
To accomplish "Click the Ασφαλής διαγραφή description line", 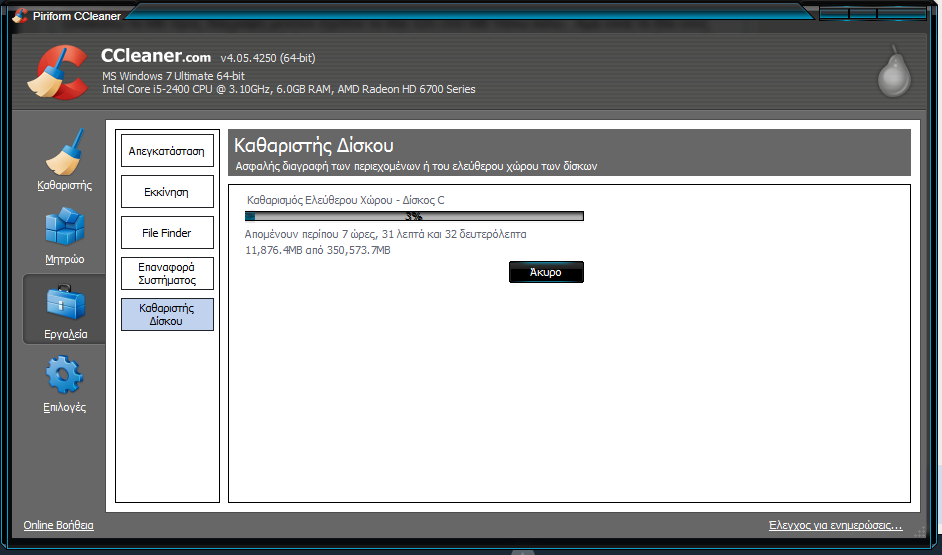I will tap(416, 166).
